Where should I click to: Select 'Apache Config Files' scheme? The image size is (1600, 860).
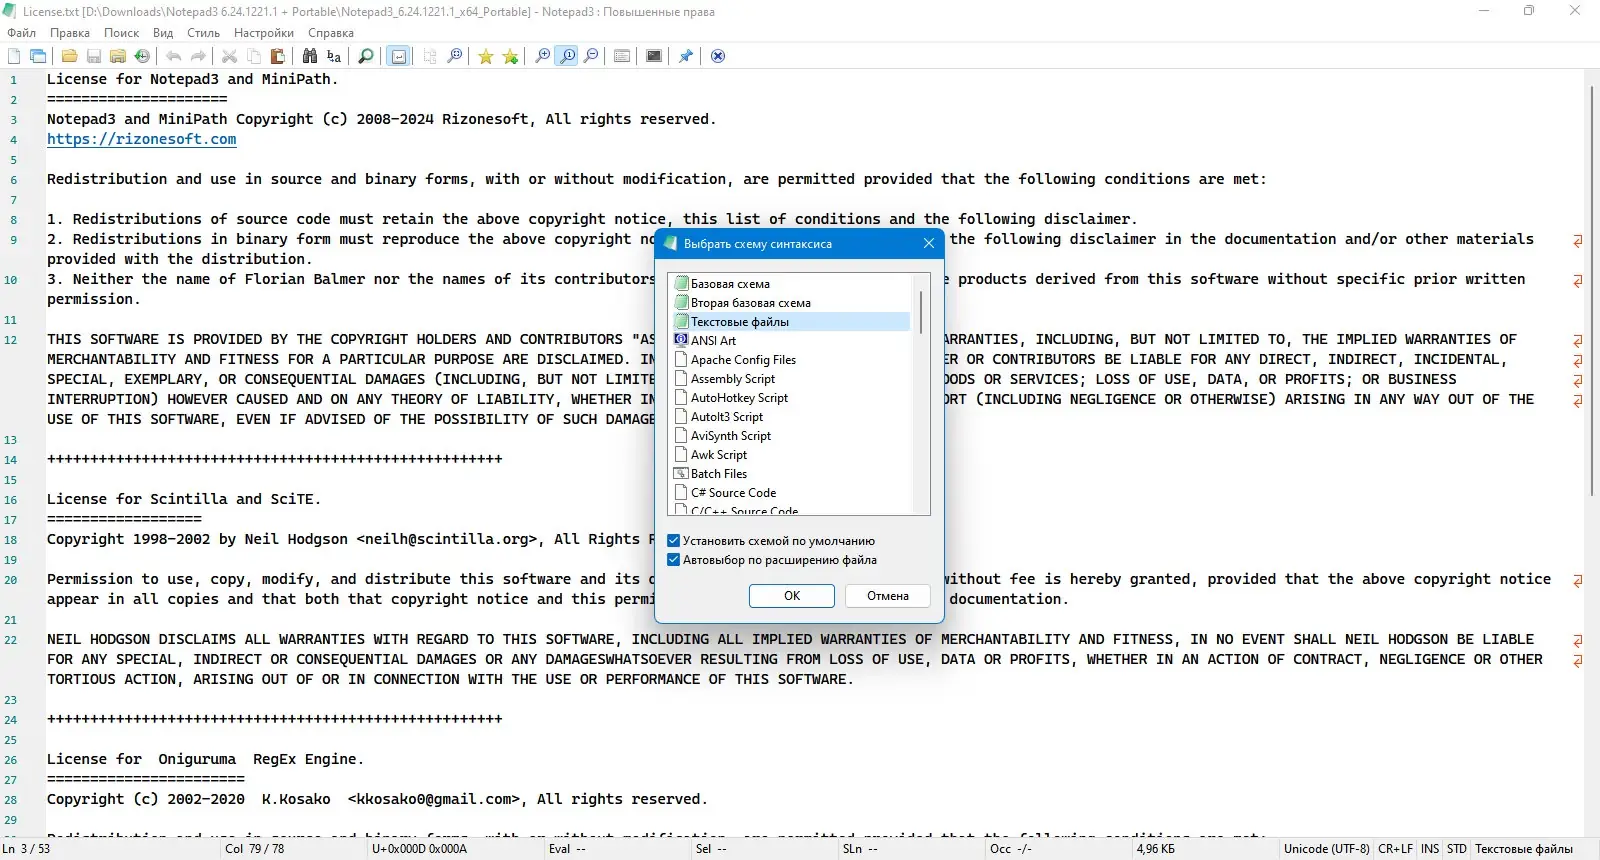(792, 360)
